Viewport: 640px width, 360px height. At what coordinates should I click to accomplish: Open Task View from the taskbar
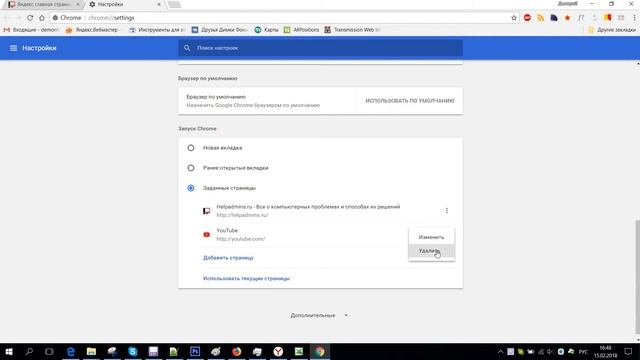click(x=49, y=351)
